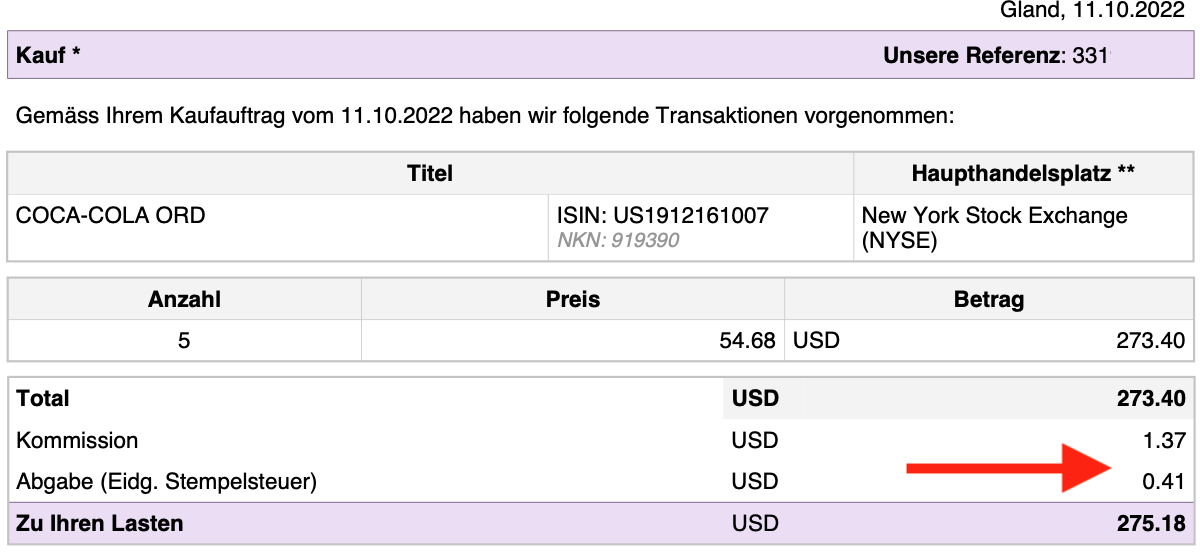Click the Zu Ihren Lasten total 275.18
Image resolution: width=1201 pixels, height=555 pixels.
1150,523
